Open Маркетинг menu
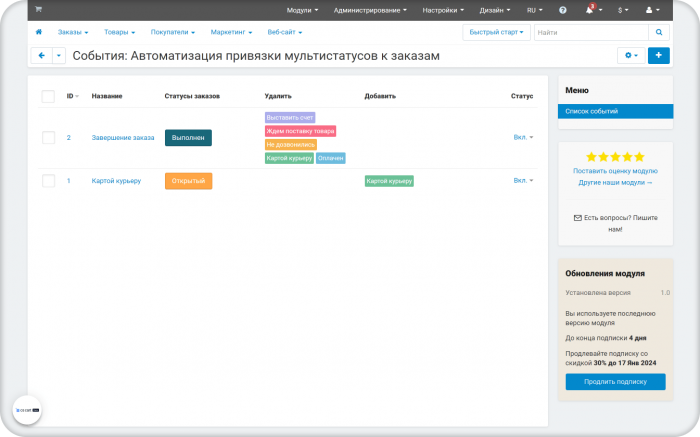 (x=231, y=32)
